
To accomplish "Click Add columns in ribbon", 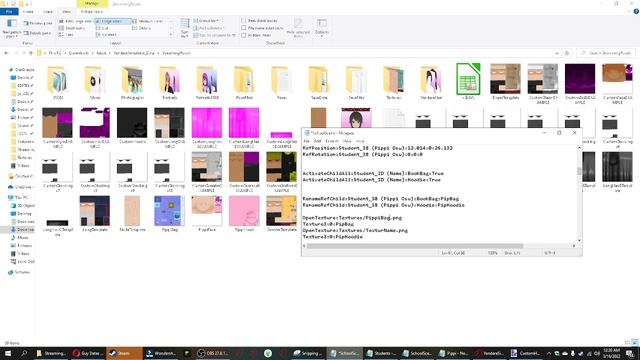I will pyautogui.click(x=208, y=28).
